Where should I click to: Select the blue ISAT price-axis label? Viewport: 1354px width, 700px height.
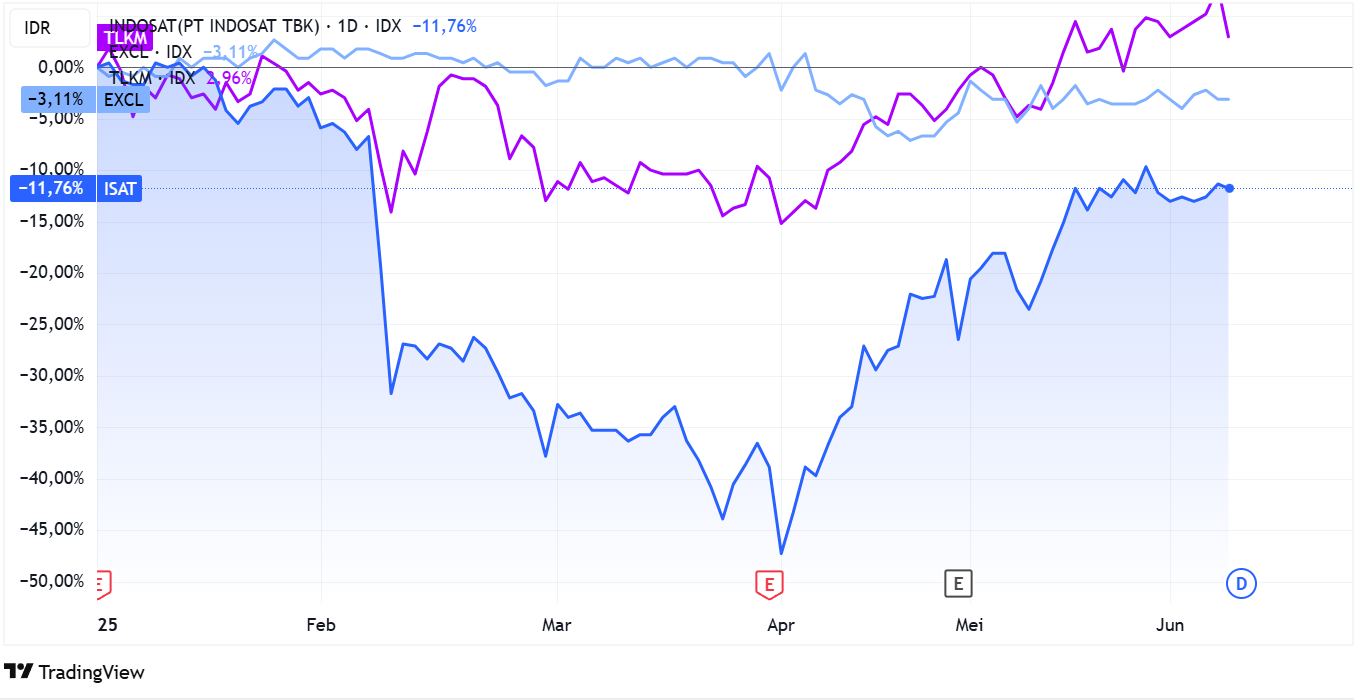[120, 188]
